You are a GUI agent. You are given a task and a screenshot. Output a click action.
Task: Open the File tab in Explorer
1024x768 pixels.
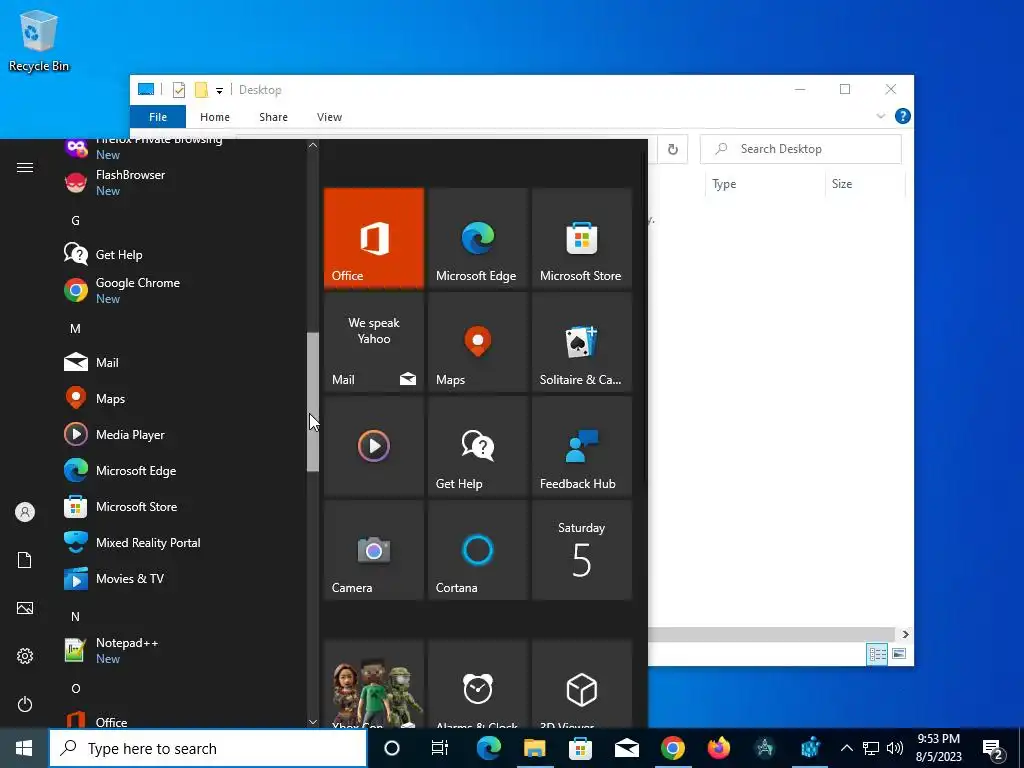157,117
